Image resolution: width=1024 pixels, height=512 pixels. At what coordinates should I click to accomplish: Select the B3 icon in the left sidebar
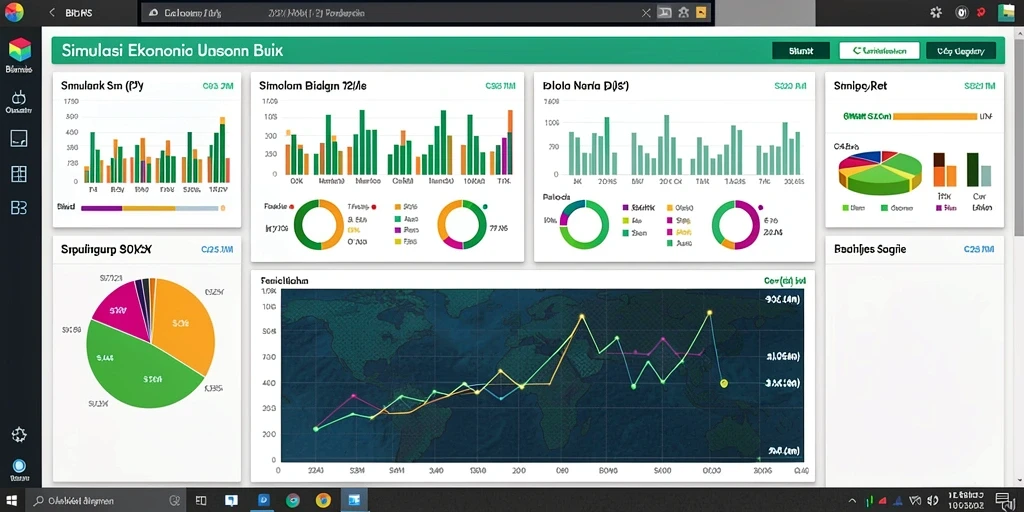(19, 208)
